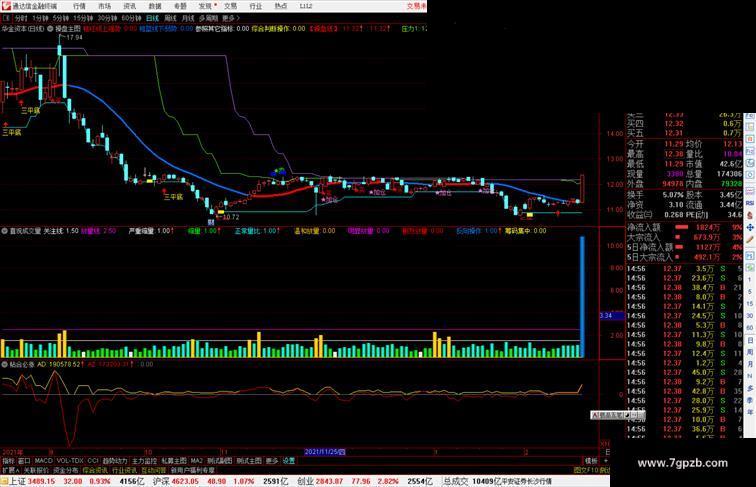Open the 数据 menu

(155, 6)
